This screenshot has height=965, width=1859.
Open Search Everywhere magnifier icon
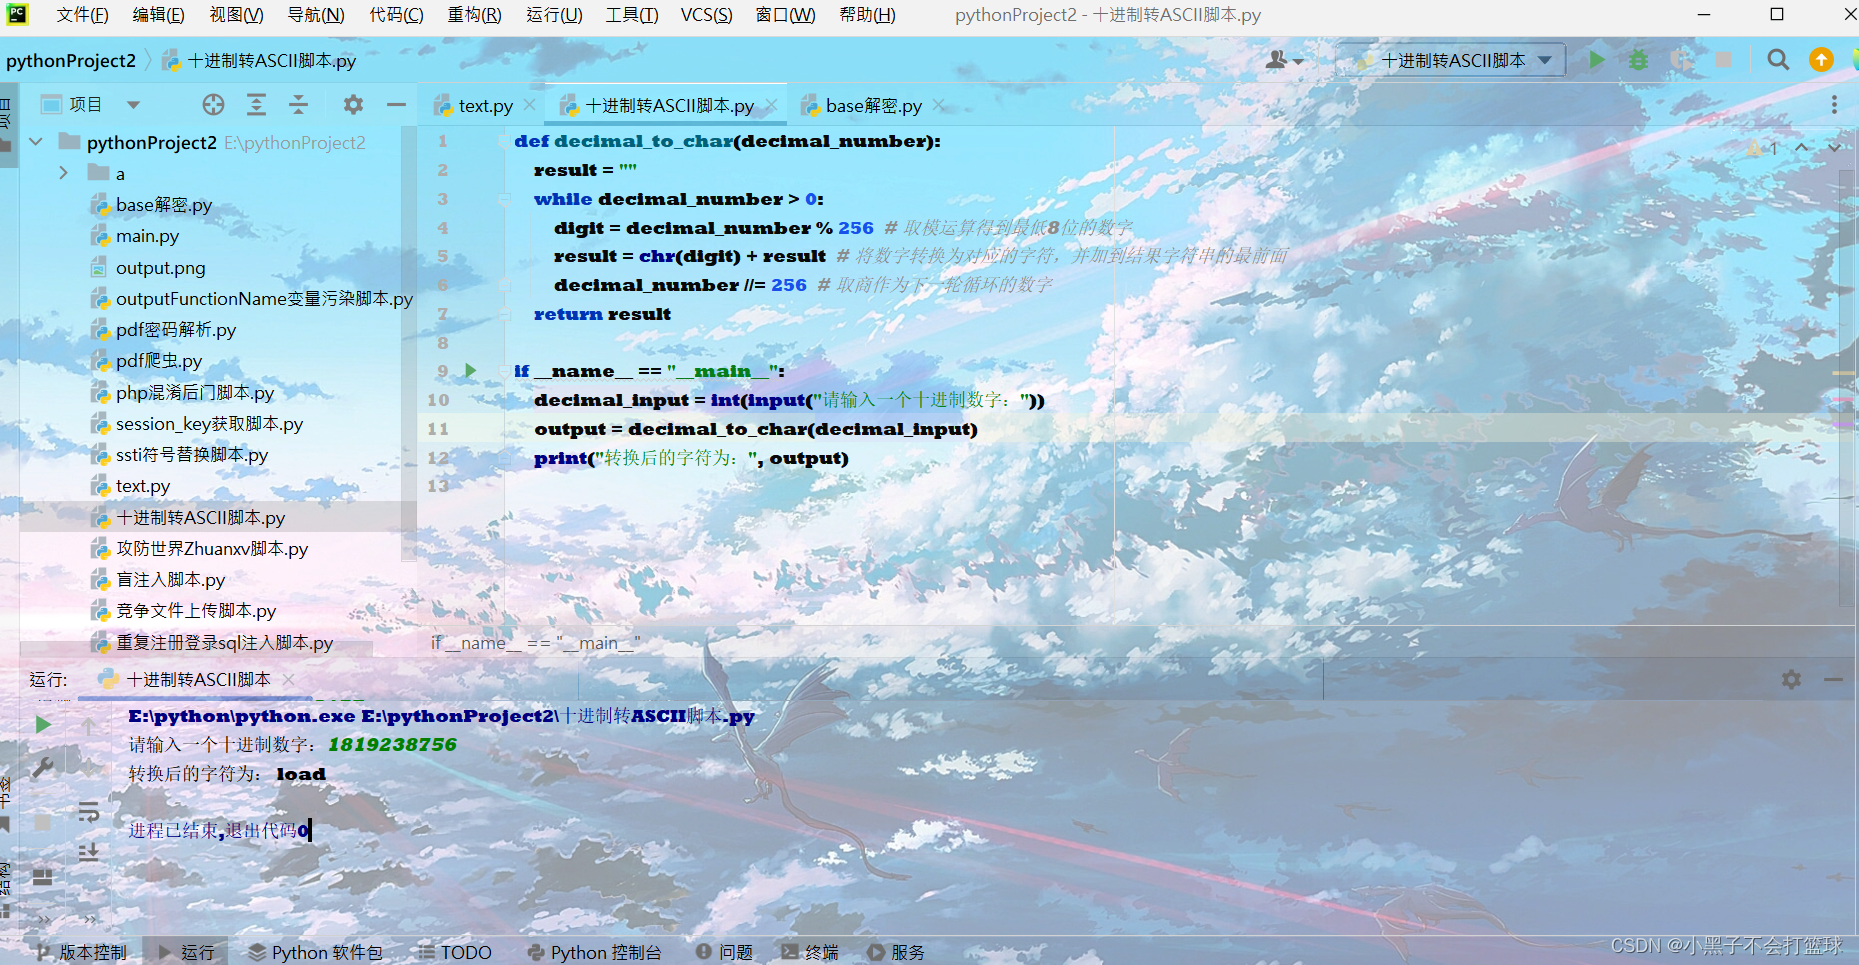coord(1778,60)
